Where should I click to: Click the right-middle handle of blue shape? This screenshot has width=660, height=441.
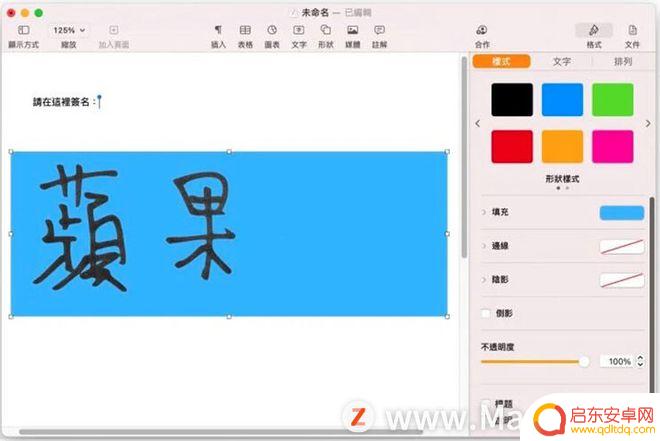(x=447, y=234)
